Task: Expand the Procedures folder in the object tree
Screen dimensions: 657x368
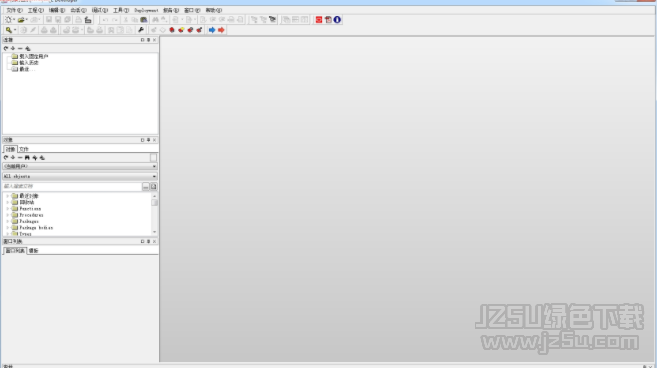Action: (8, 215)
